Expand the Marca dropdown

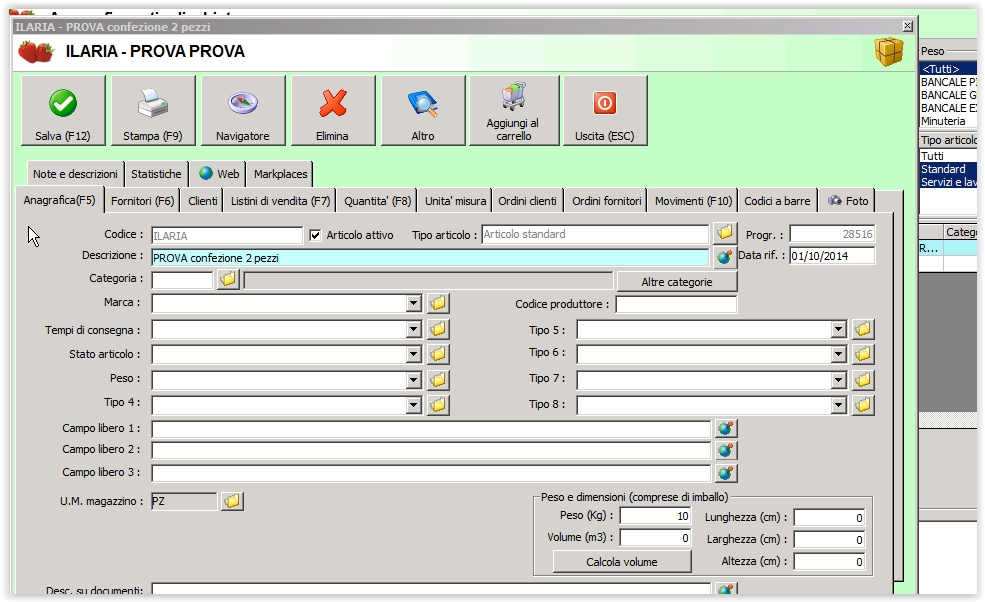(413, 304)
